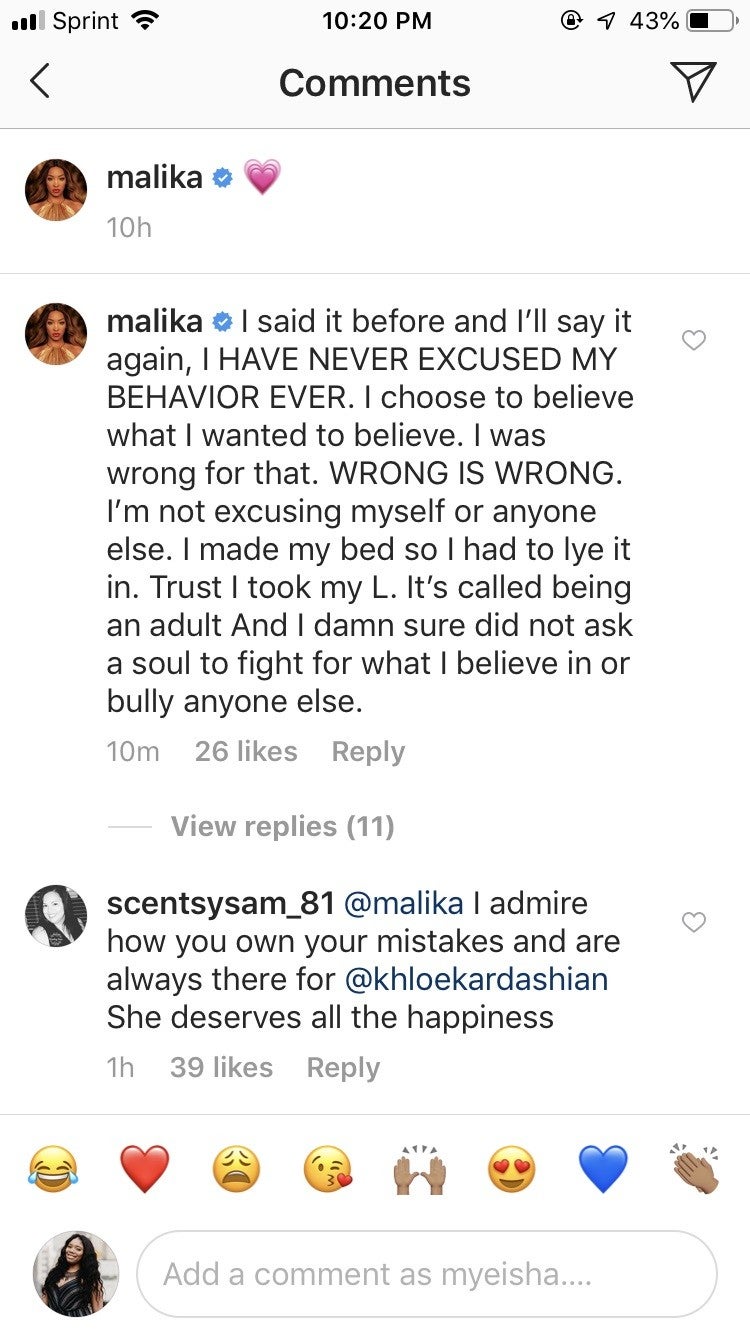The height and width of the screenshot is (1334, 750).
Task: Tap the back arrow icon
Action: pos(40,82)
